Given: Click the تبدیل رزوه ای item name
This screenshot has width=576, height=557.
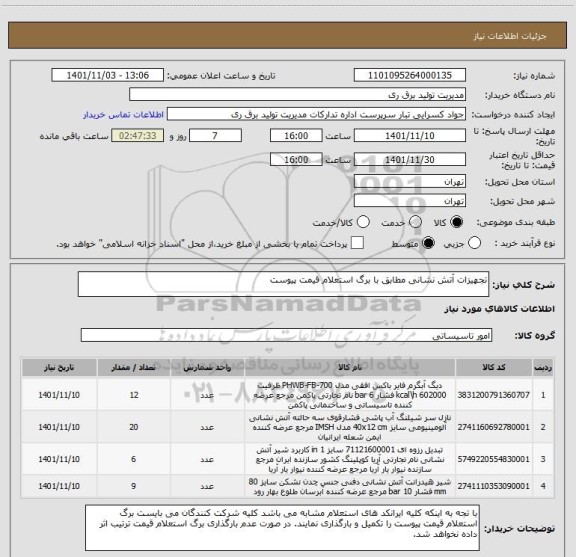Looking at the screenshot, I should click(x=350, y=459).
